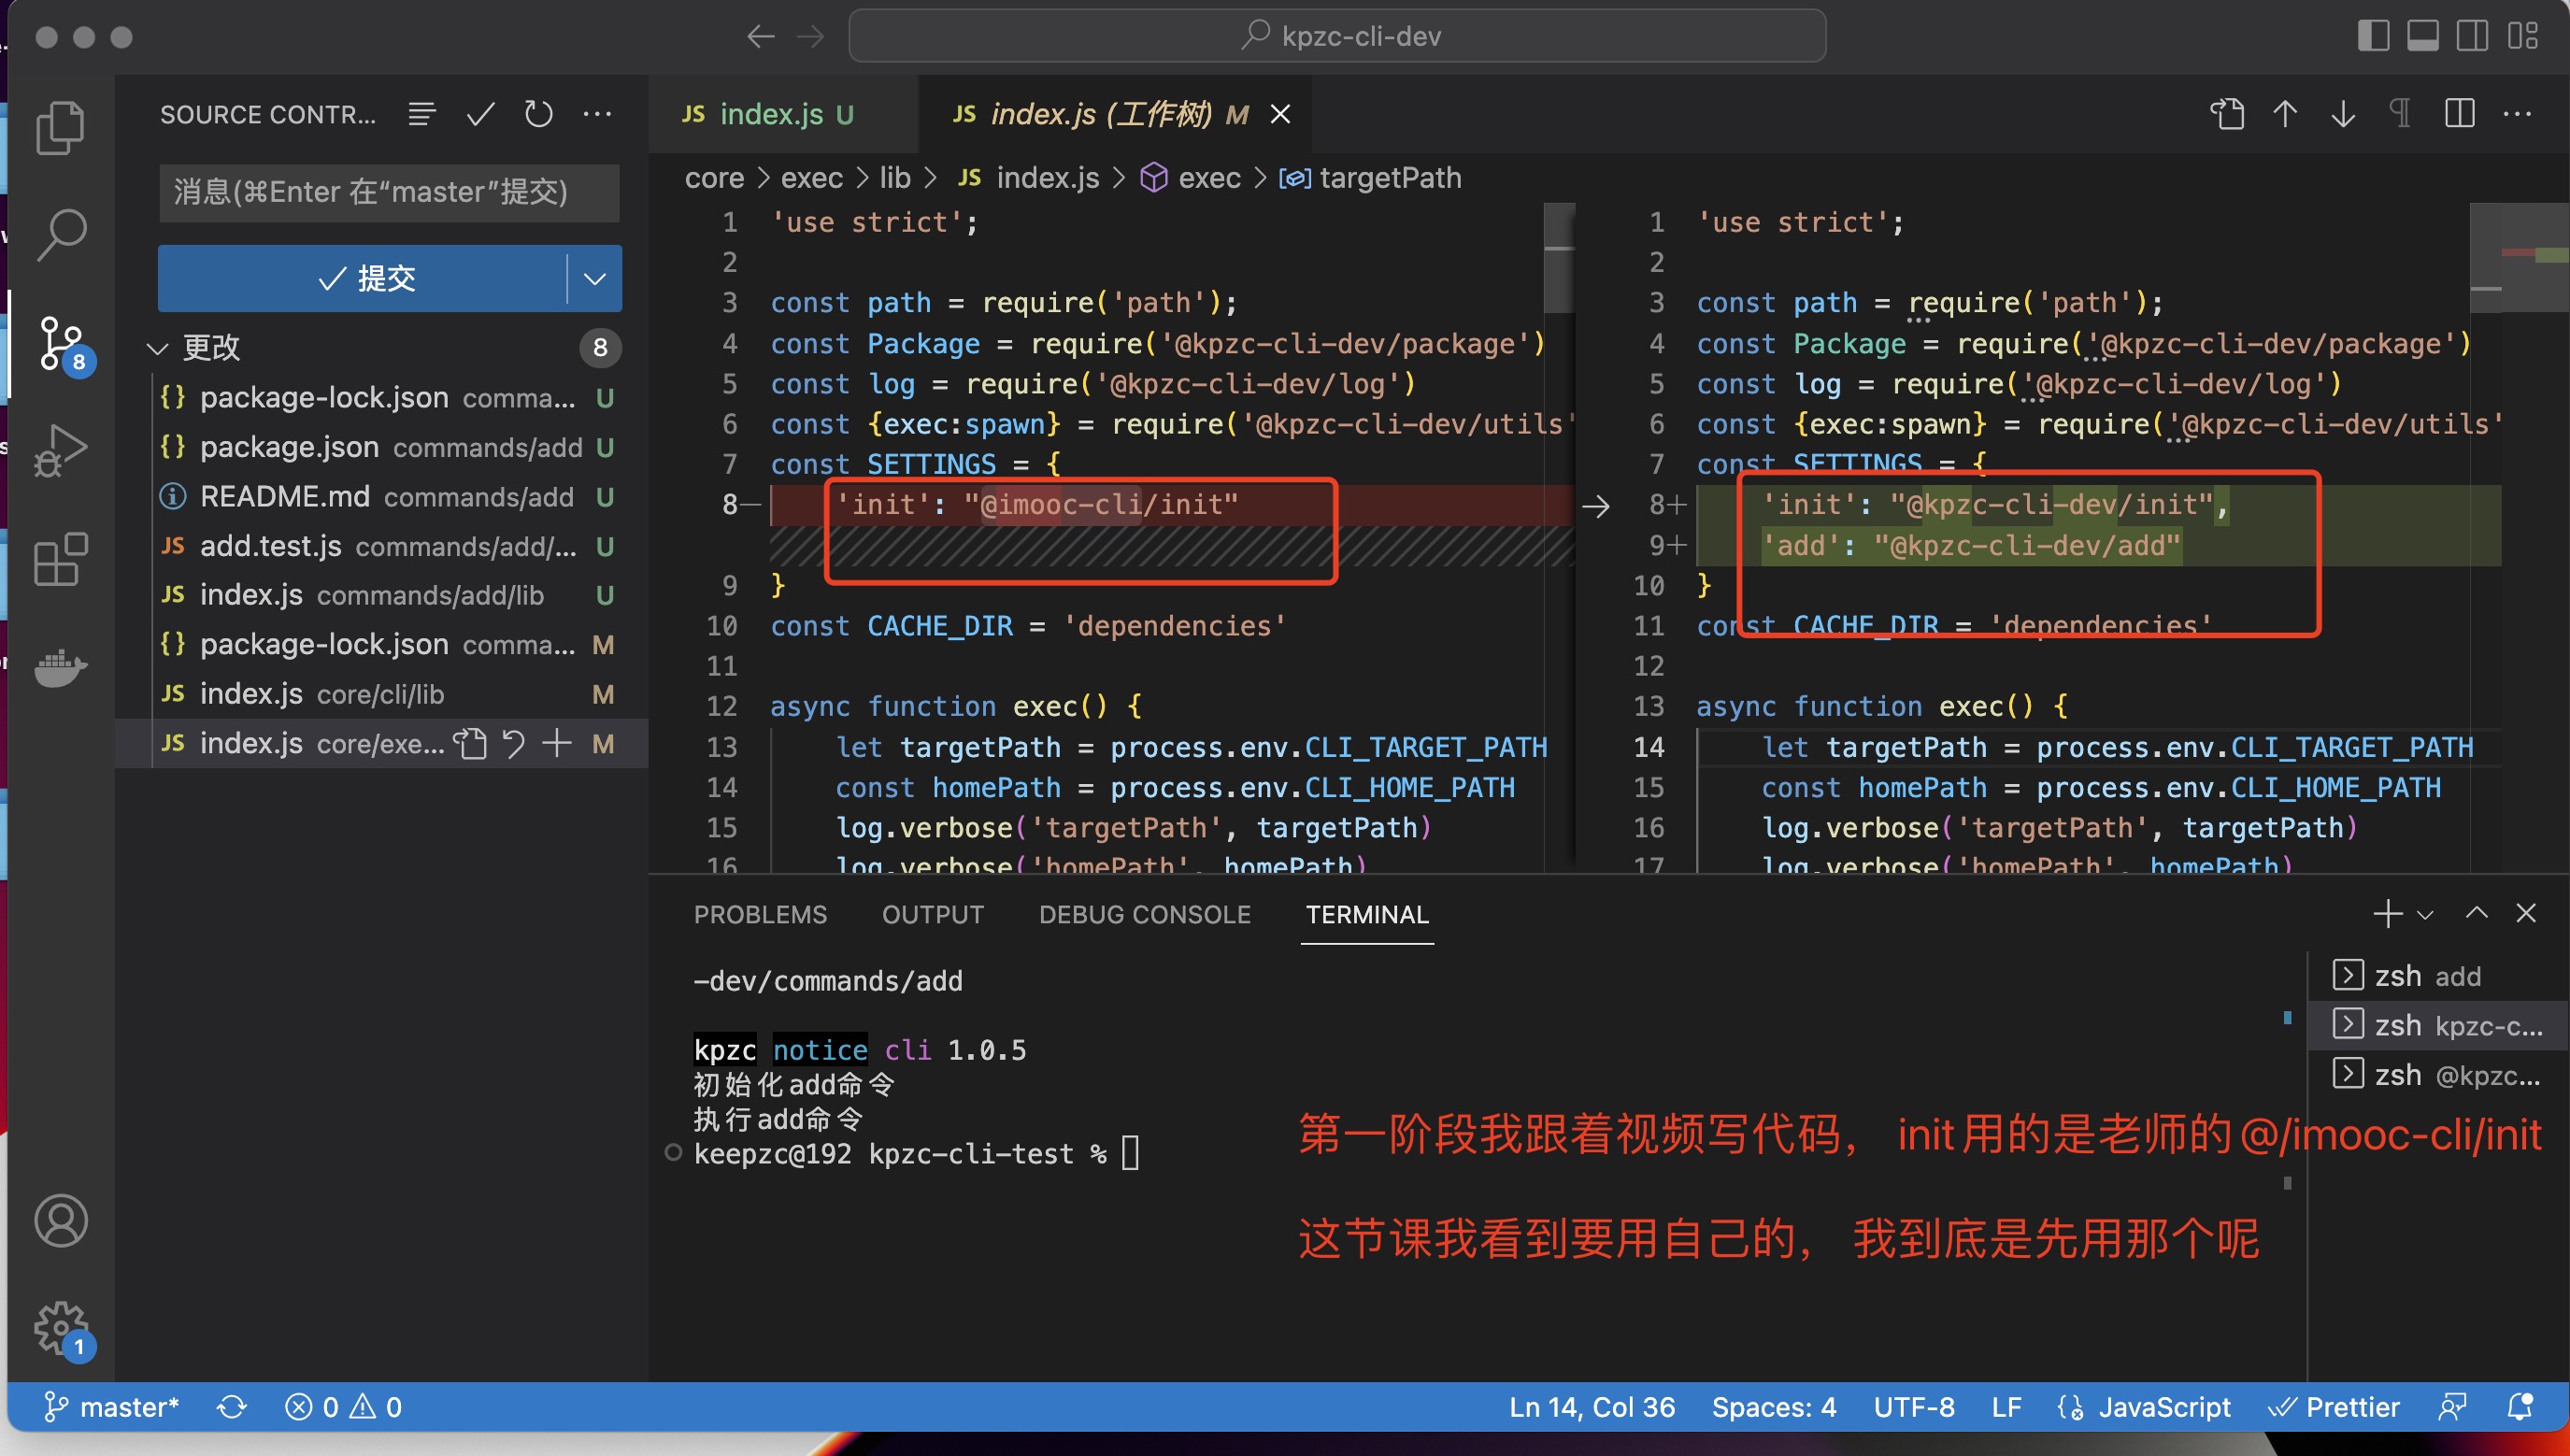Open the Docker view in activity bar

coord(60,667)
